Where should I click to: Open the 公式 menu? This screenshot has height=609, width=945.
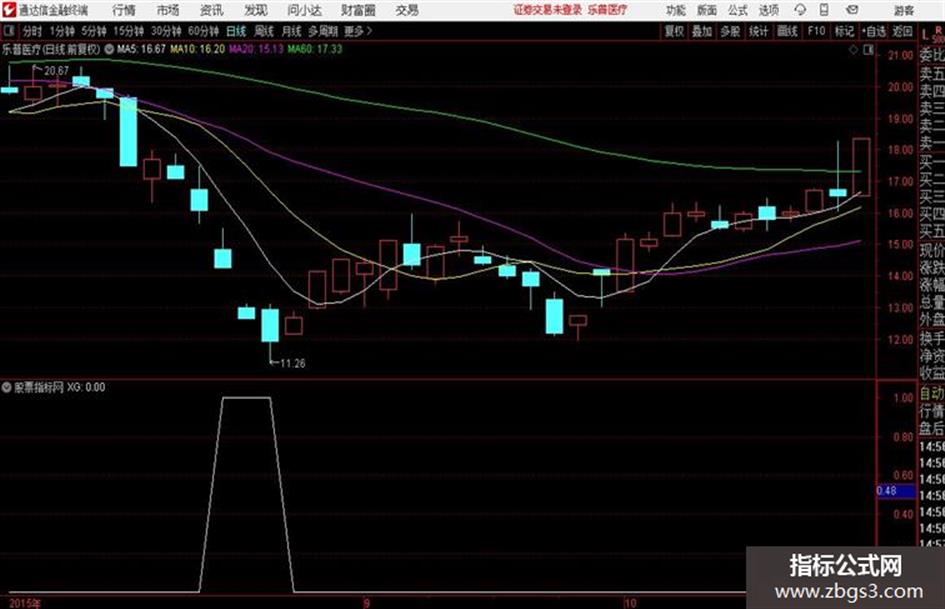(x=738, y=10)
